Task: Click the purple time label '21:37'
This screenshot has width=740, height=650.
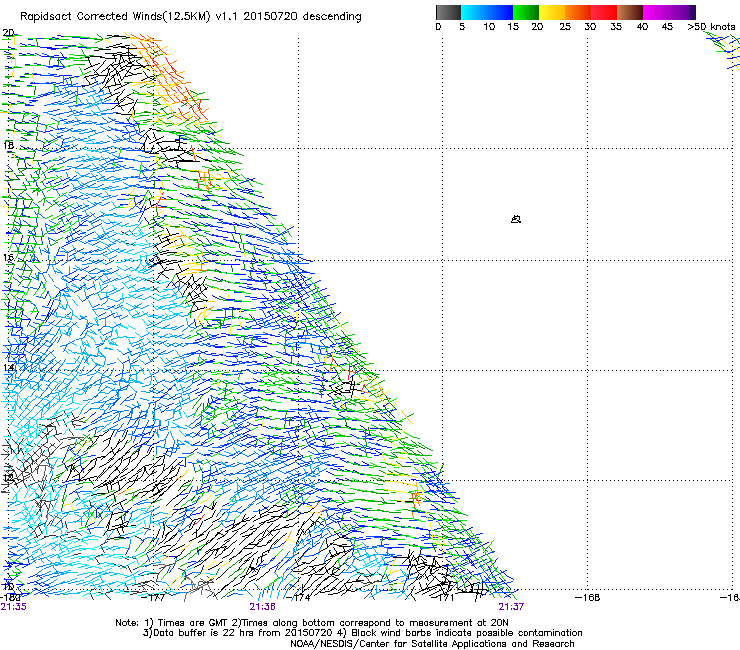Action: tap(511, 607)
